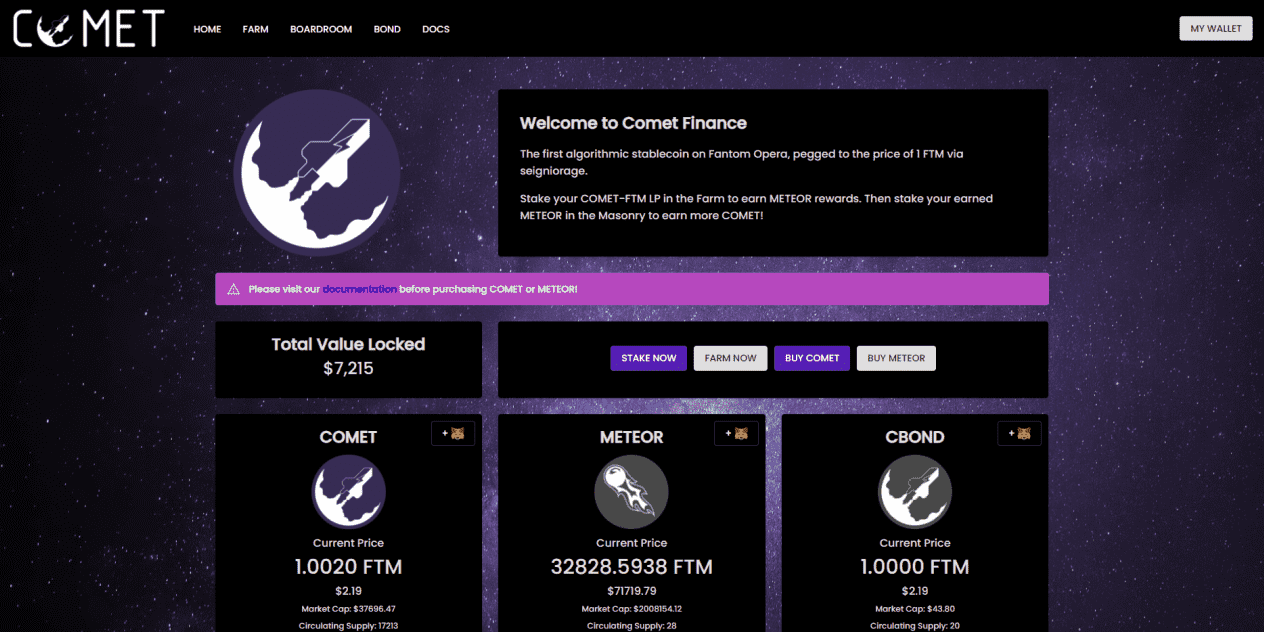Click the COMET Circulating Supply: 17213 text

coord(348,626)
